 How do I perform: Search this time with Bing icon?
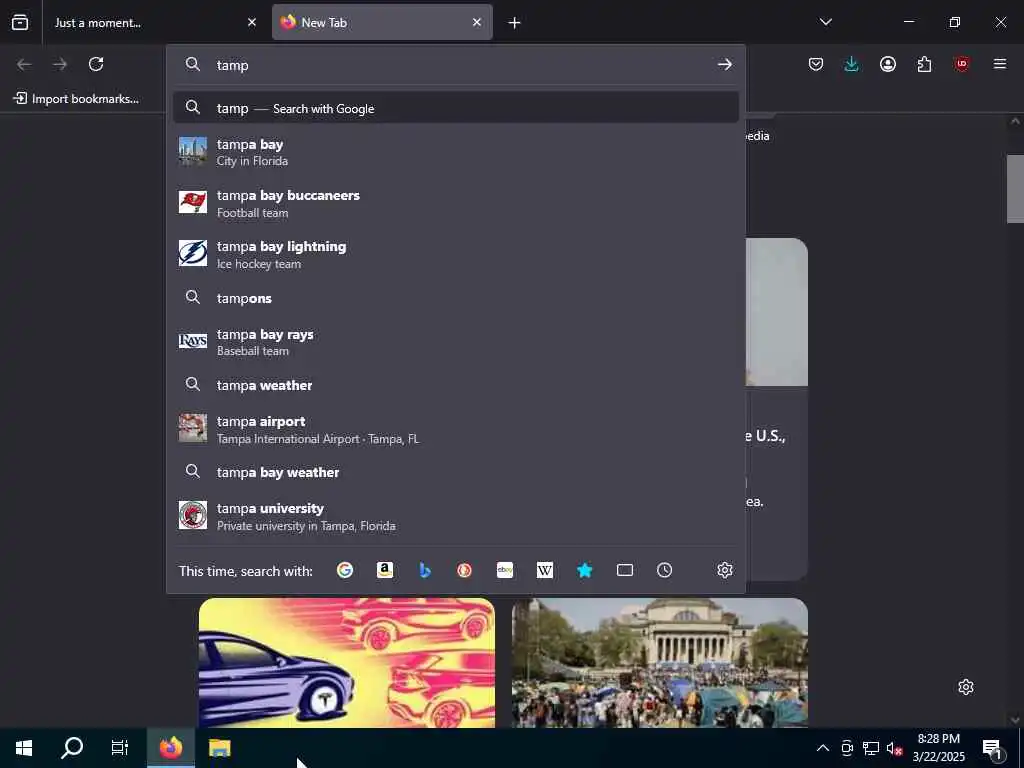pyautogui.click(x=424, y=570)
